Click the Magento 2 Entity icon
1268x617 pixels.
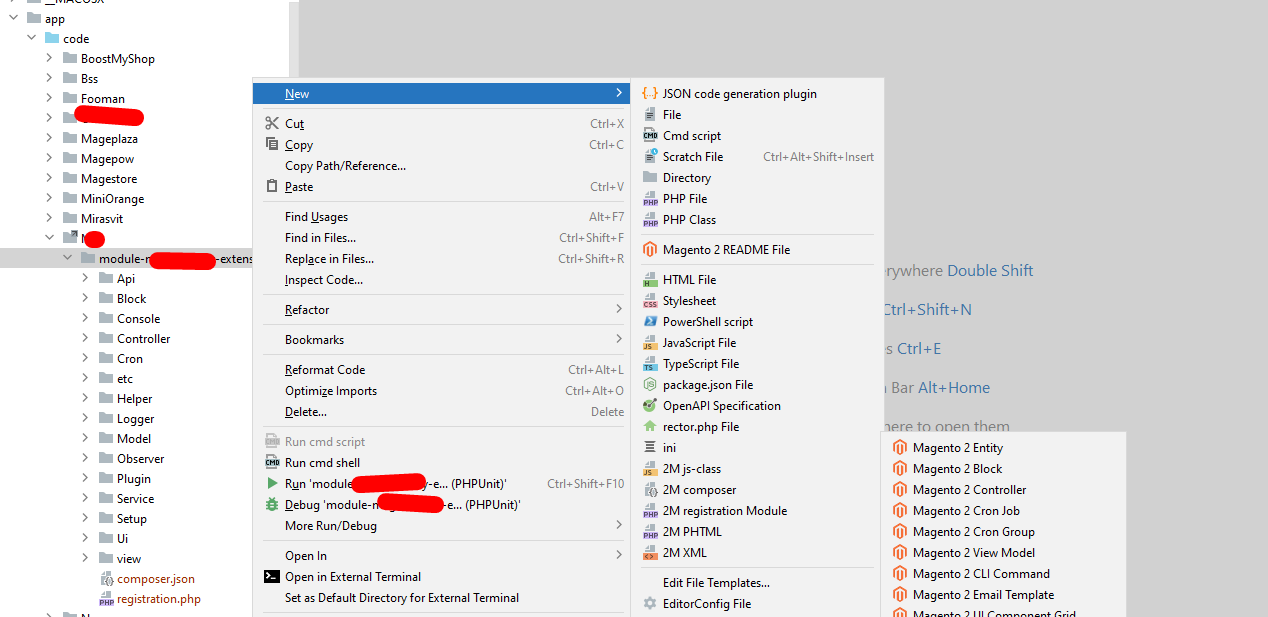(x=900, y=447)
